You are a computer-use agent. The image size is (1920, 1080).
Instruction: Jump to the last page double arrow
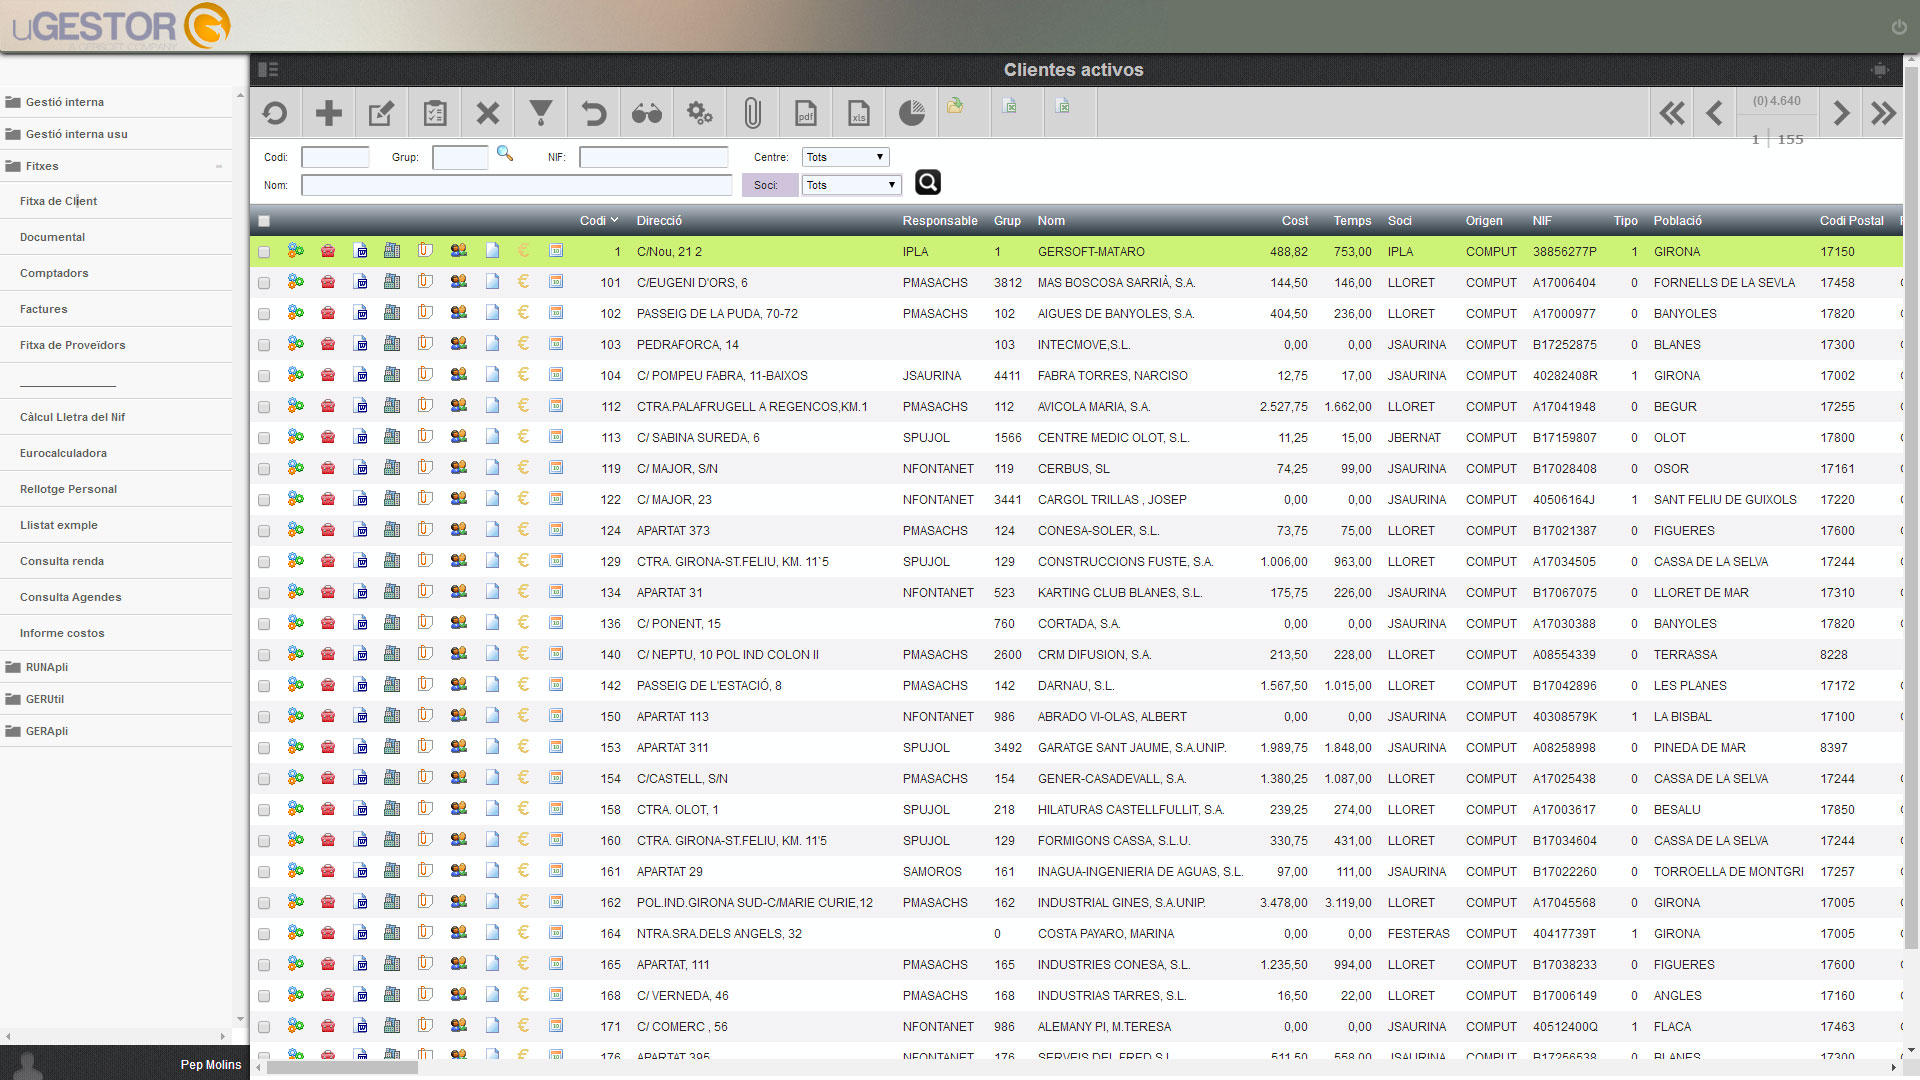(1884, 113)
